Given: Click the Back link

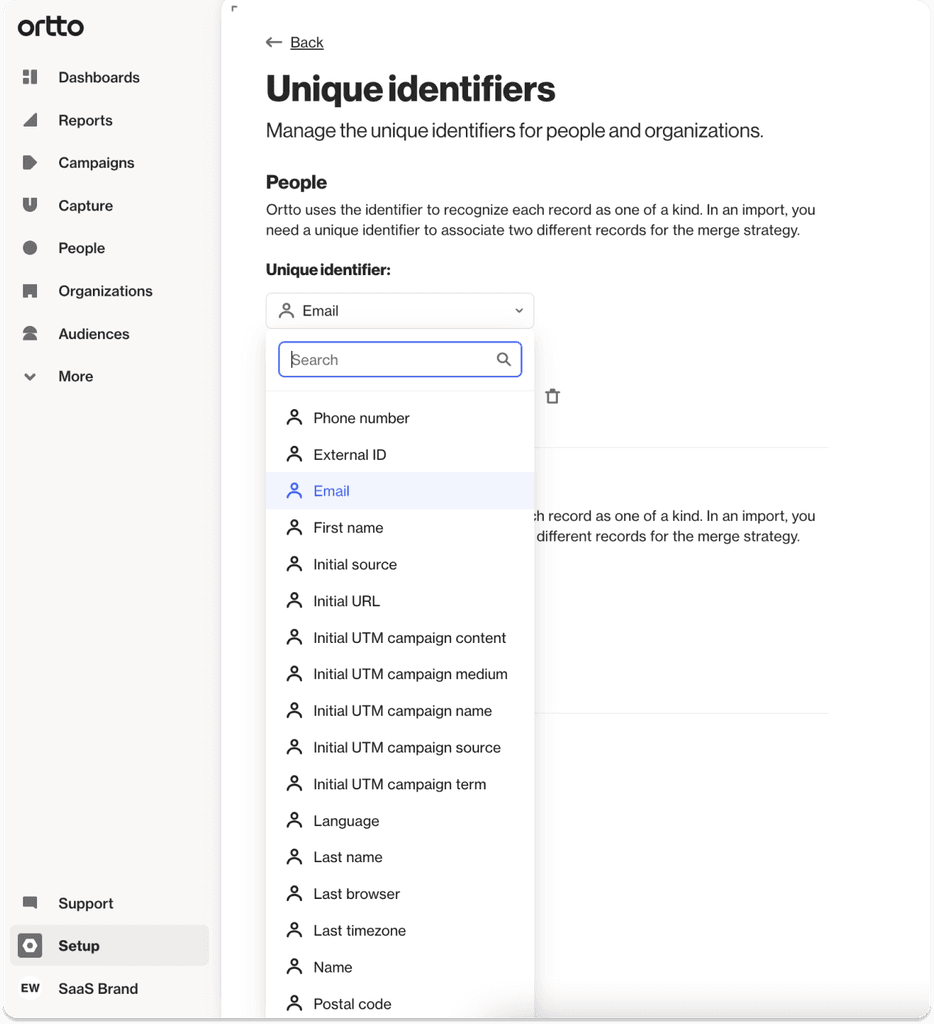Looking at the screenshot, I should [295, 42].
